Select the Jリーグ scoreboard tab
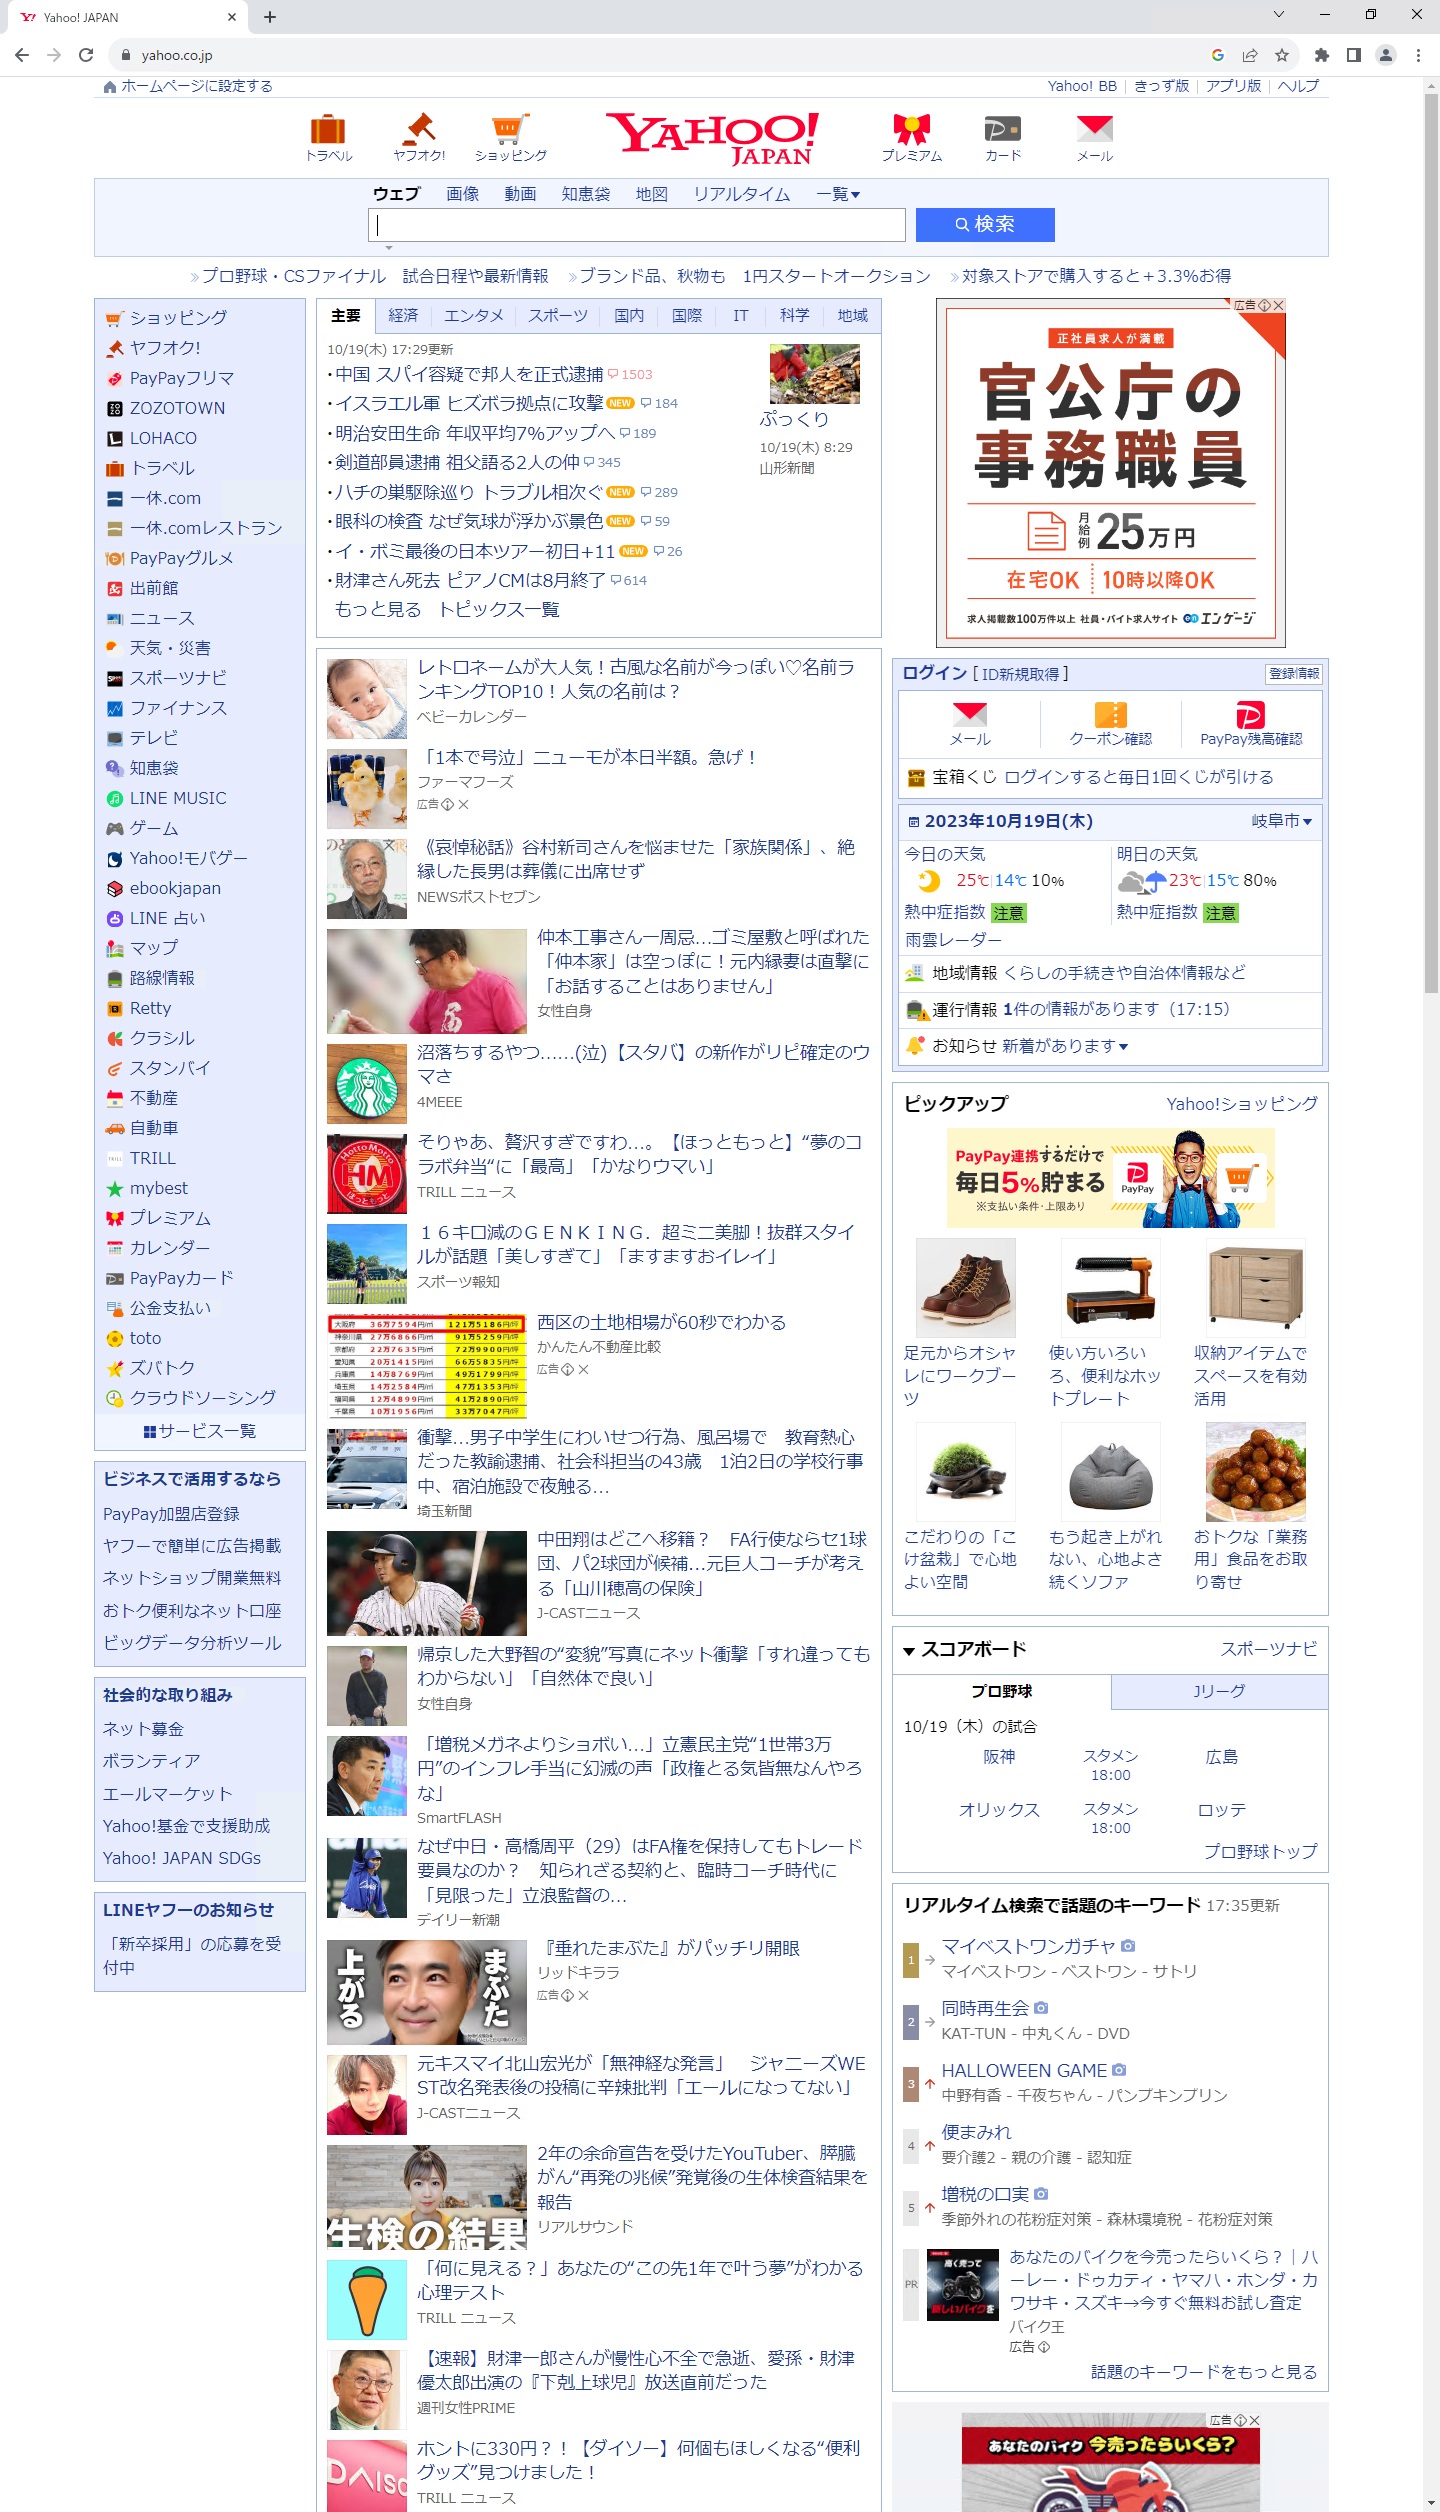 [x=1218, y=1692]
